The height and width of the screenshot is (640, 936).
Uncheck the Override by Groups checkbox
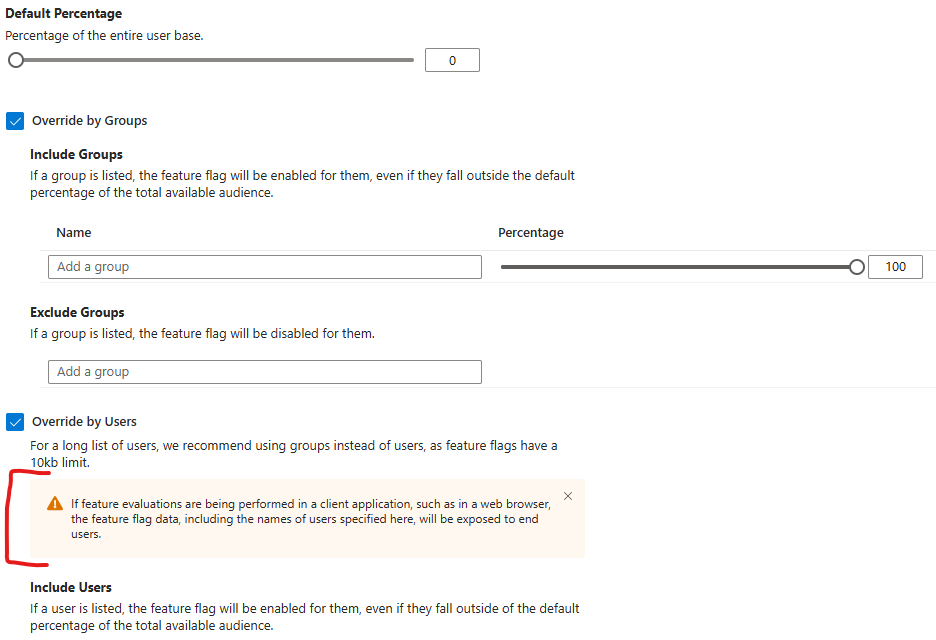(x=15, y=120)
